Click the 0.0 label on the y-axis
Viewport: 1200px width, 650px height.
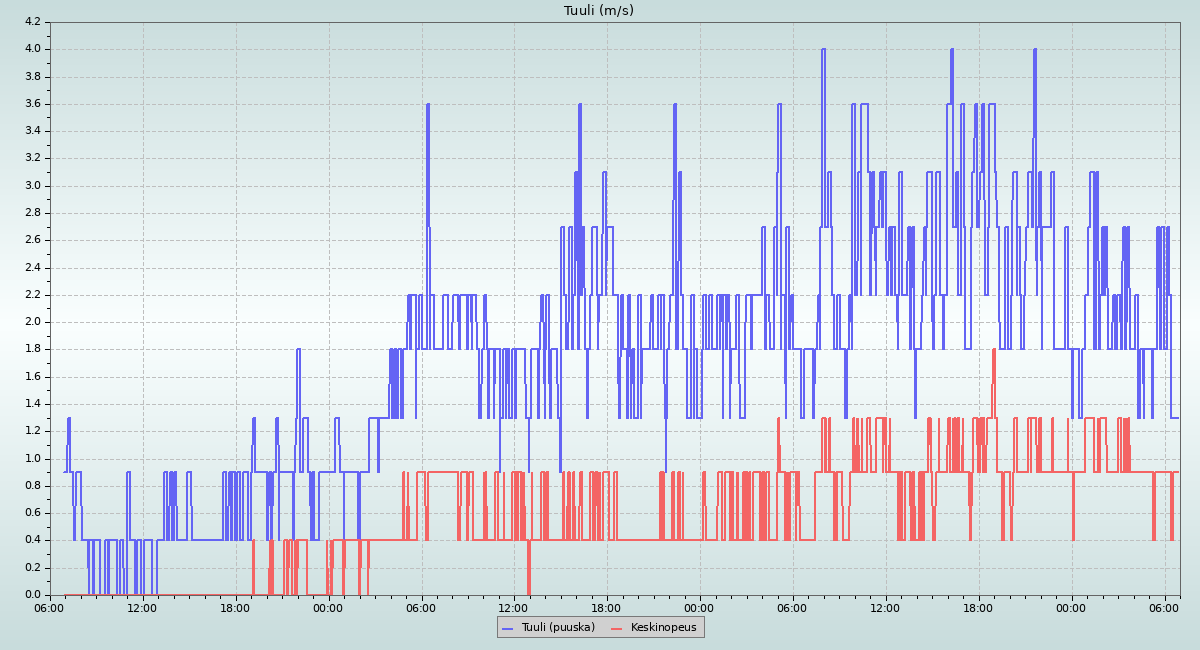click(x=32, y=594)
